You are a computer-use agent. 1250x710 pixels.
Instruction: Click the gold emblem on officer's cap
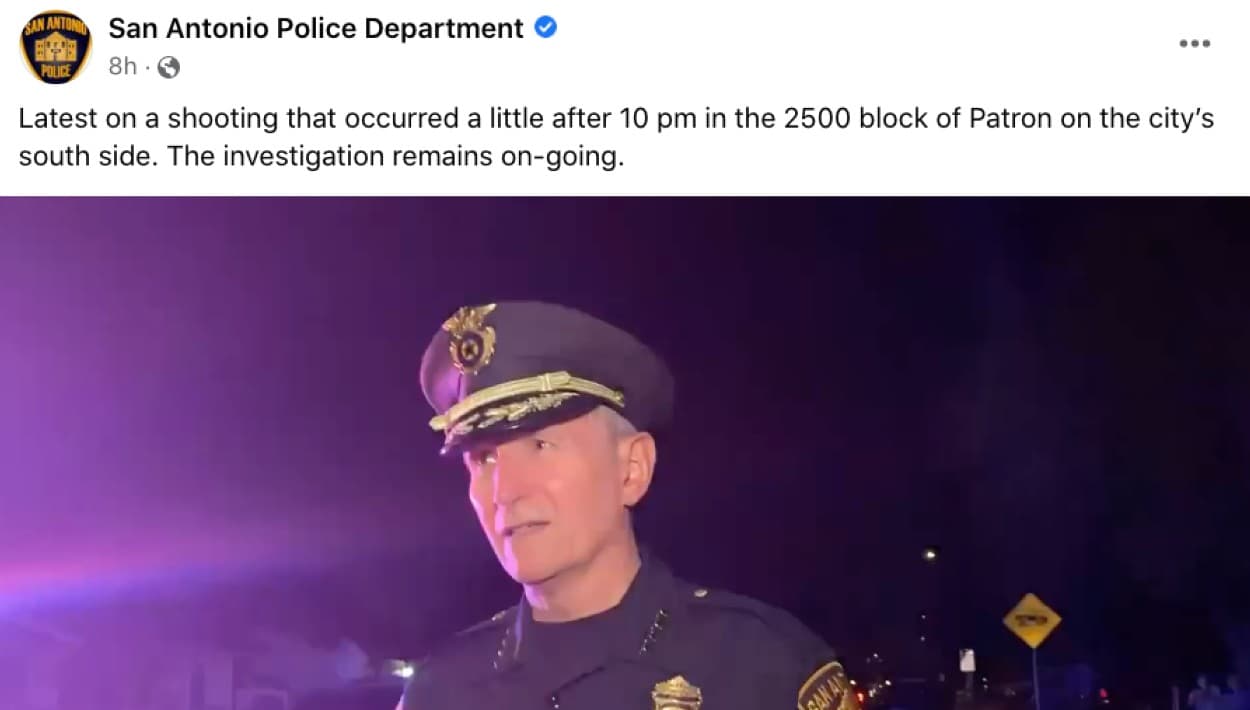pos(469,337)
